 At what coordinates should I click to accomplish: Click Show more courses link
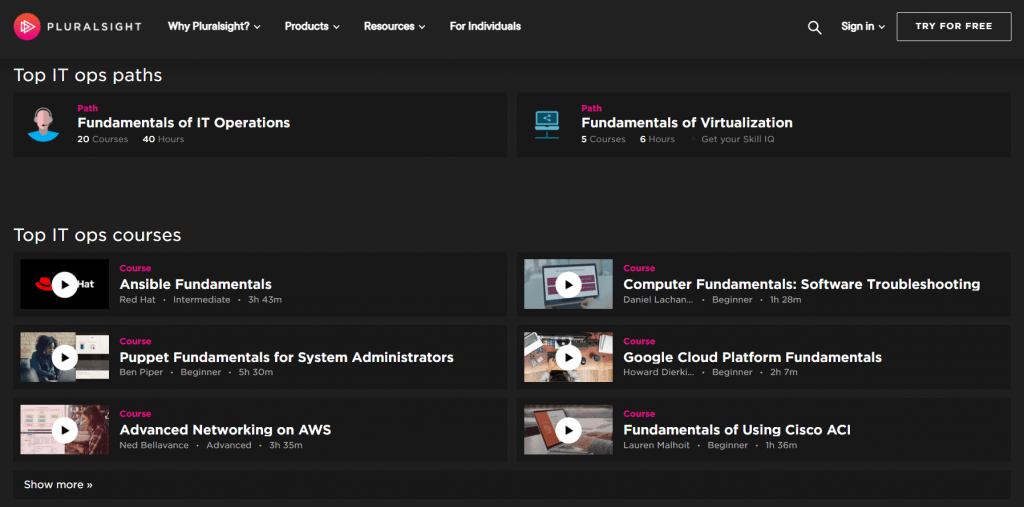coord(58,484)
